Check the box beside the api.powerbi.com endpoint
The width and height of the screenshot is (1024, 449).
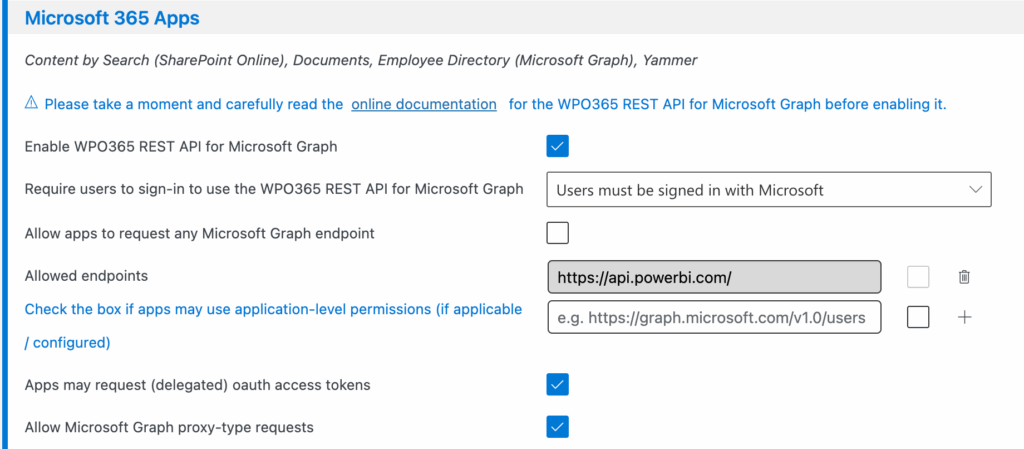[x=918, y=277]
